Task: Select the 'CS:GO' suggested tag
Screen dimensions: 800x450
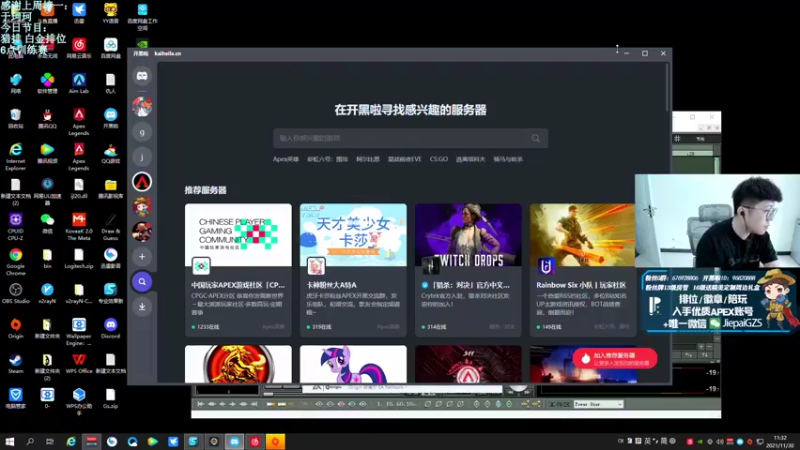Action: click(439, 159)
